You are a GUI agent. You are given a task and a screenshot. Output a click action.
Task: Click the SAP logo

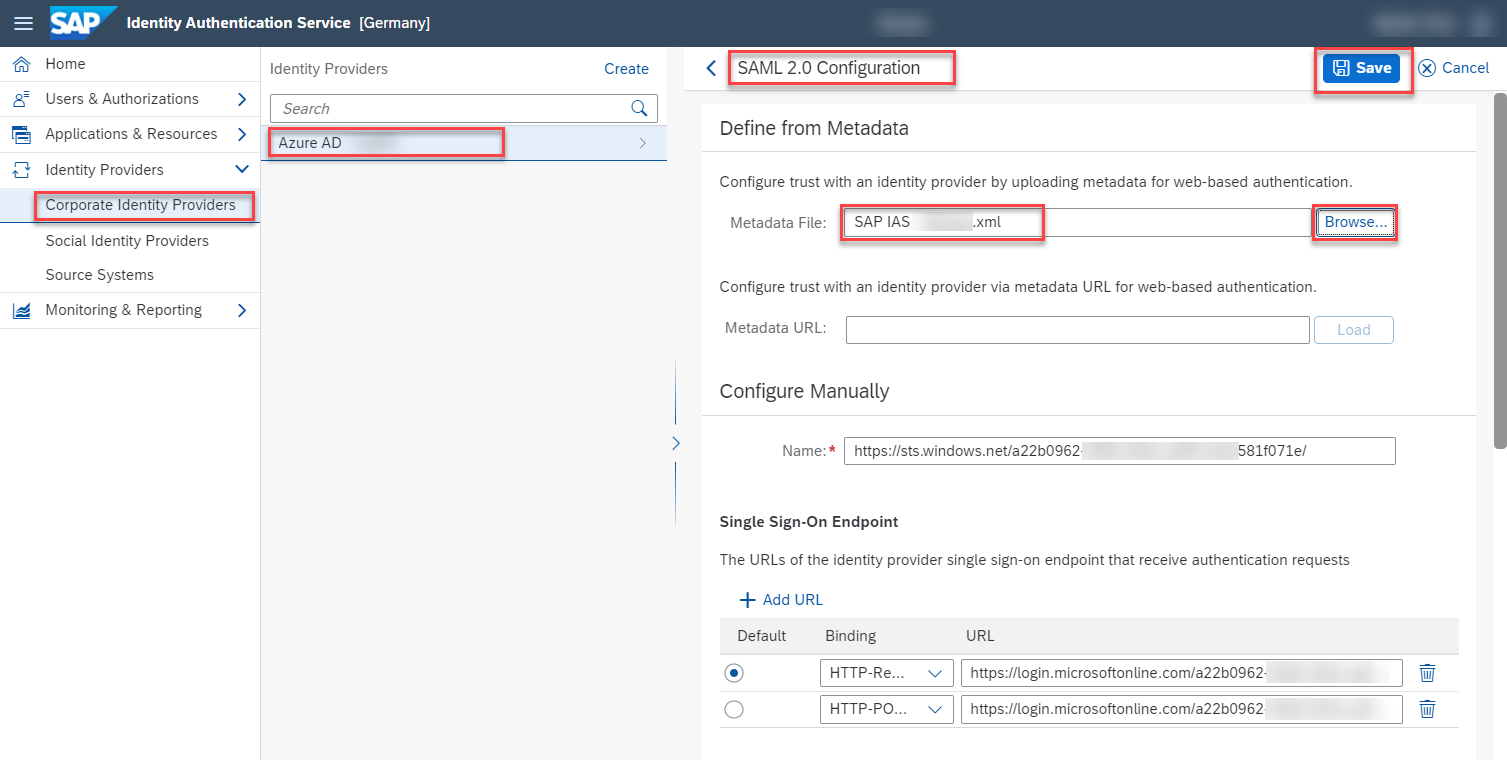pos(83,22)
